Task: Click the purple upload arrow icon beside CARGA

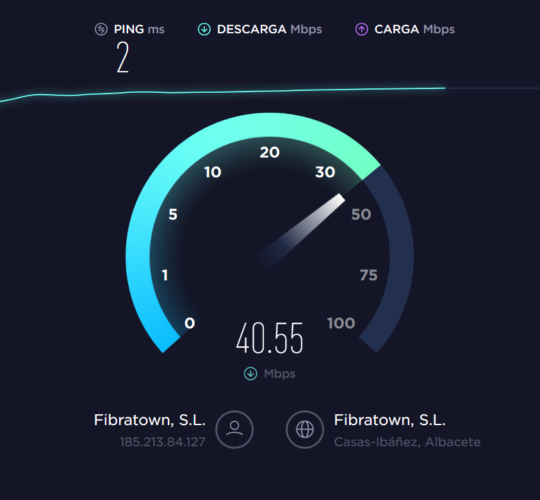Action: pos(362,29)
